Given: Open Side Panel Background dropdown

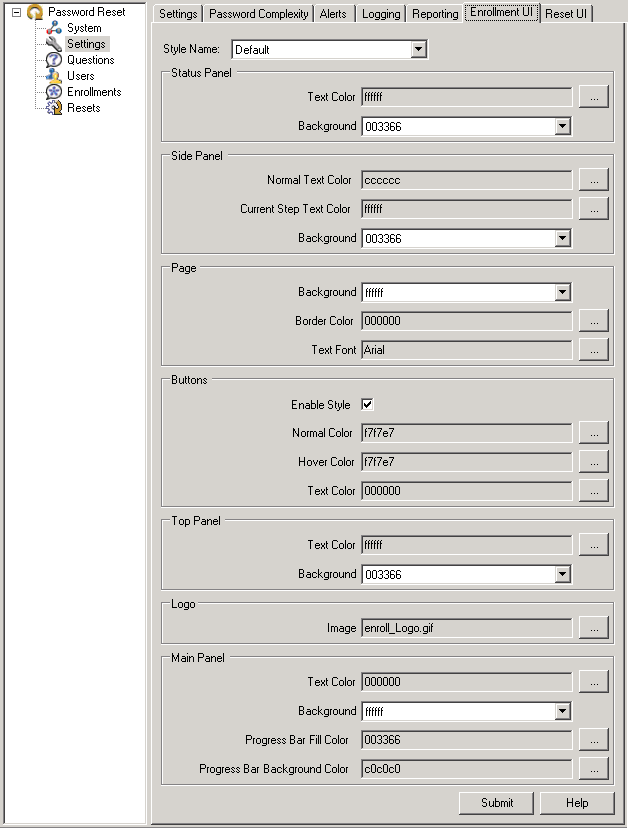Looking at the screenshot, I should pyautogui.click(x=563, y=238).
